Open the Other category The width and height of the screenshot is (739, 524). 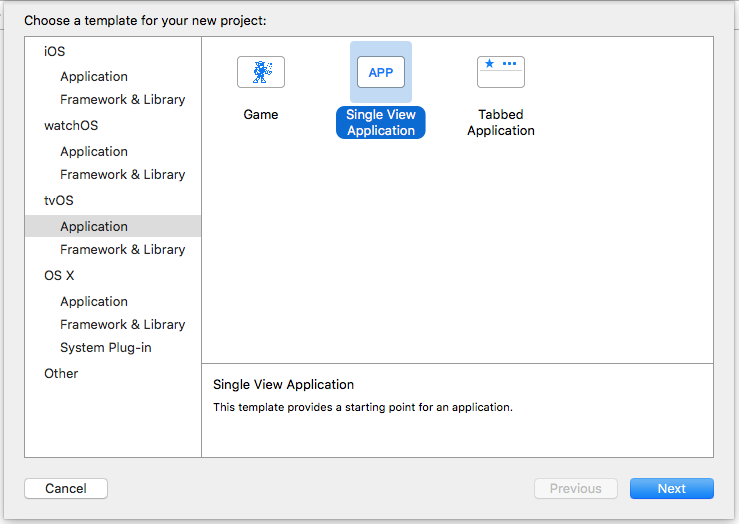[61, 373]
